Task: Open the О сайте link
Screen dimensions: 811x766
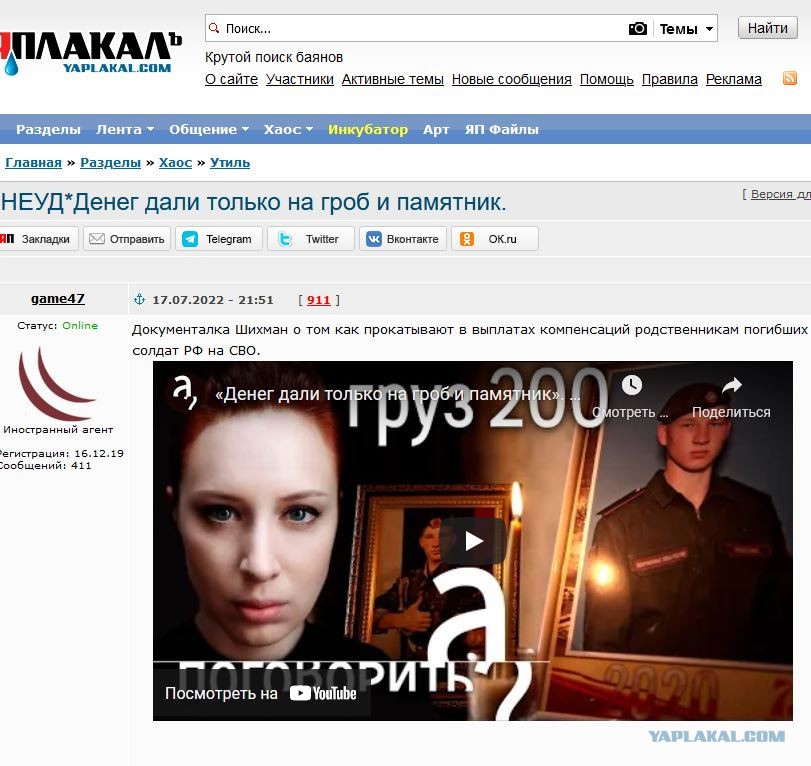Action: click(231, 79)
